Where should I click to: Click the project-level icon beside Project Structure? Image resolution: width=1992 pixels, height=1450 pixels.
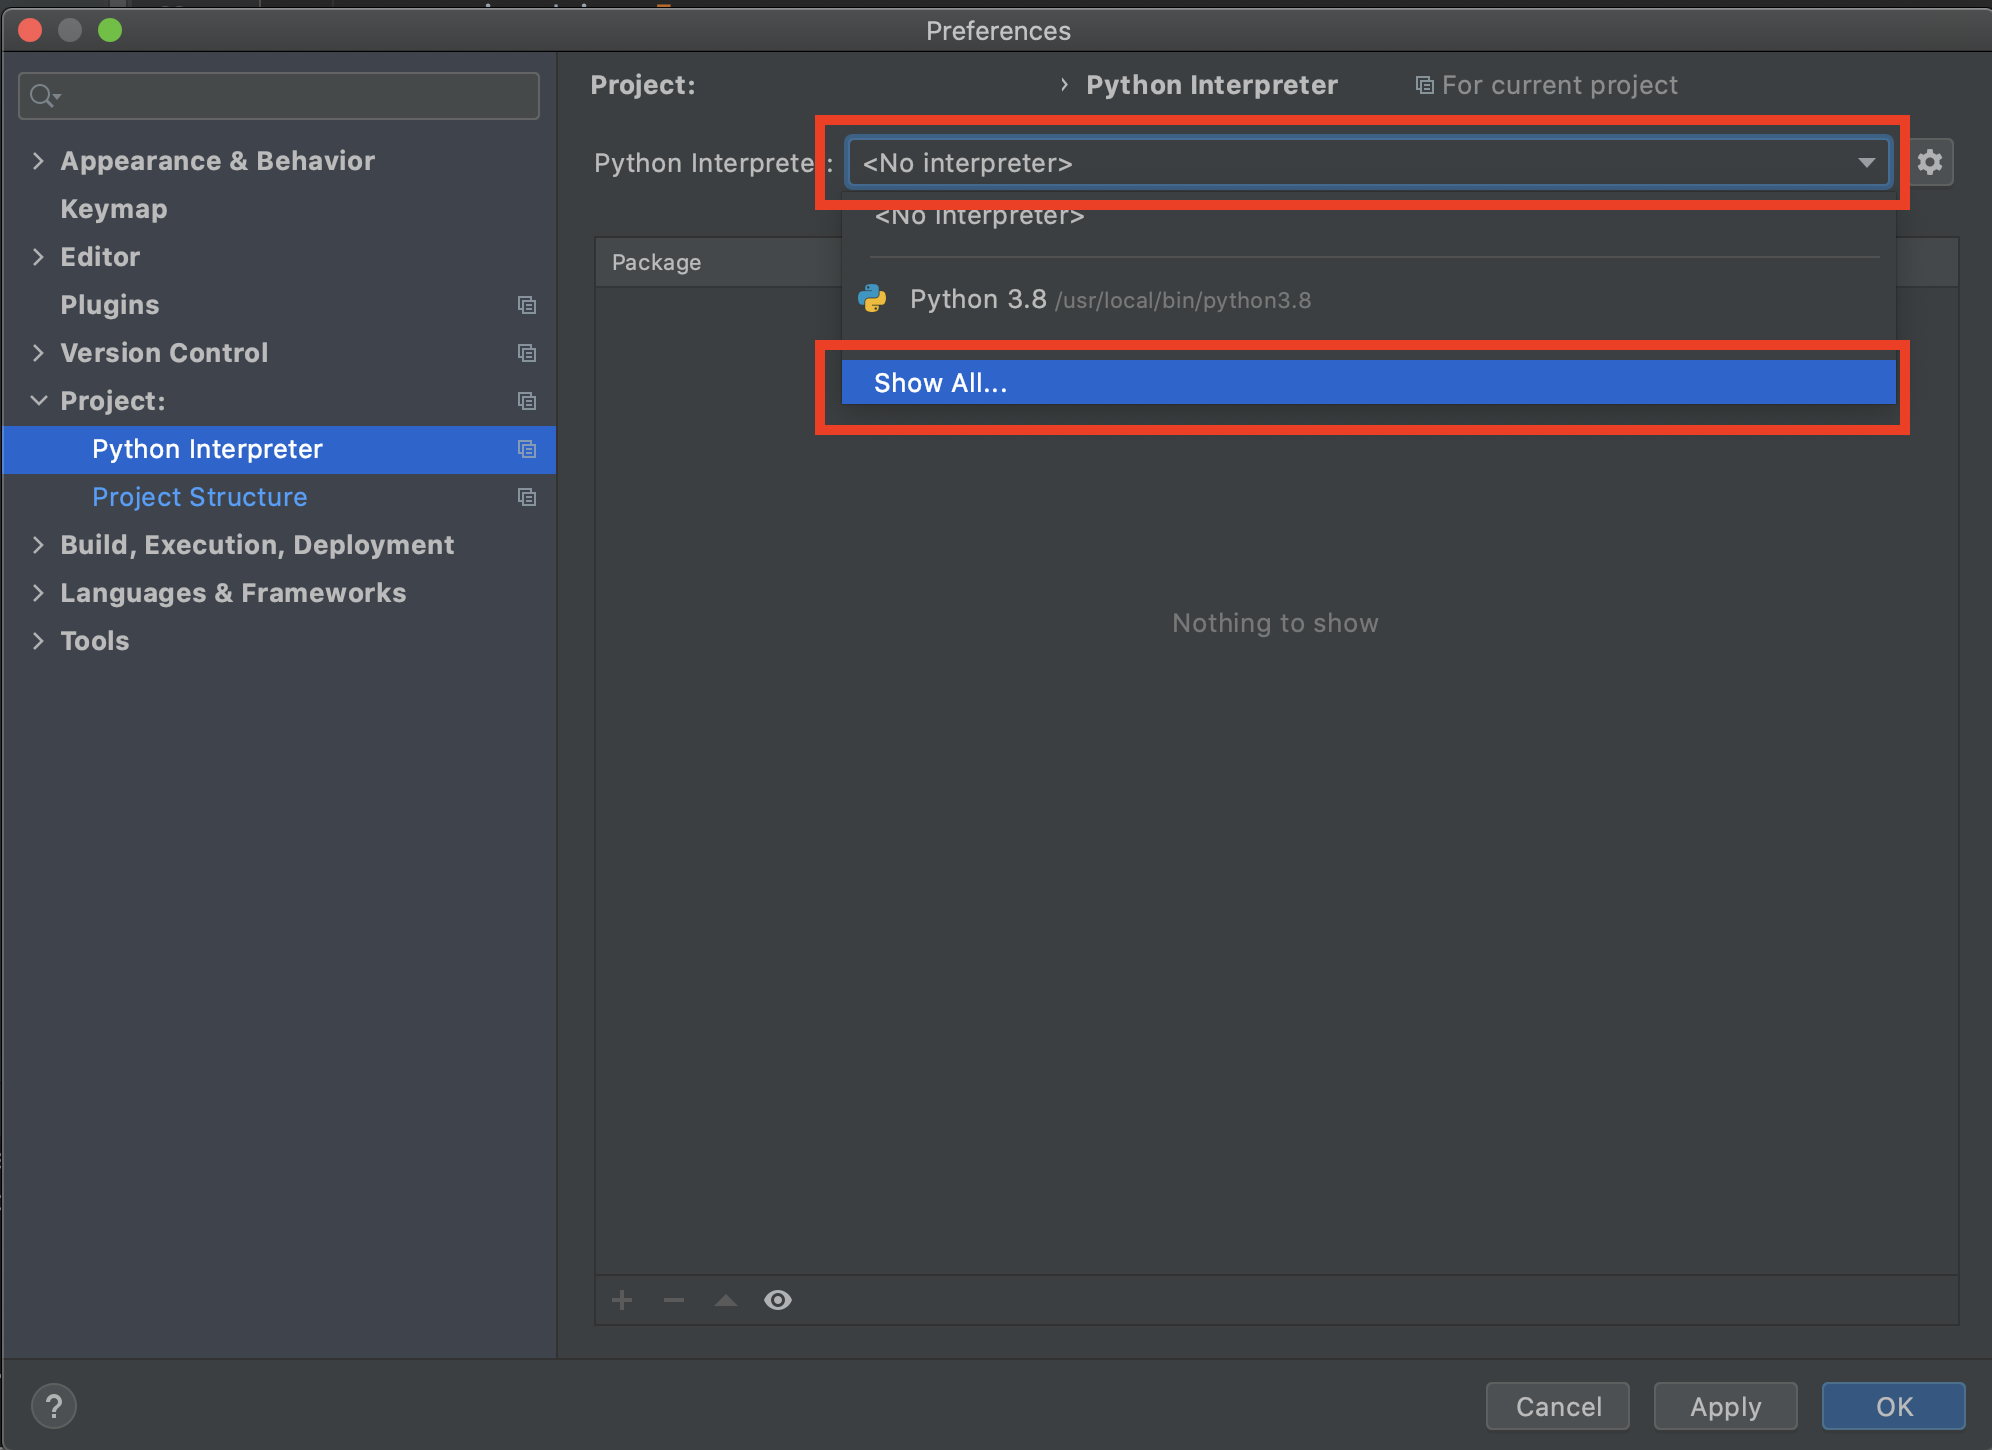tap(527, 497)
